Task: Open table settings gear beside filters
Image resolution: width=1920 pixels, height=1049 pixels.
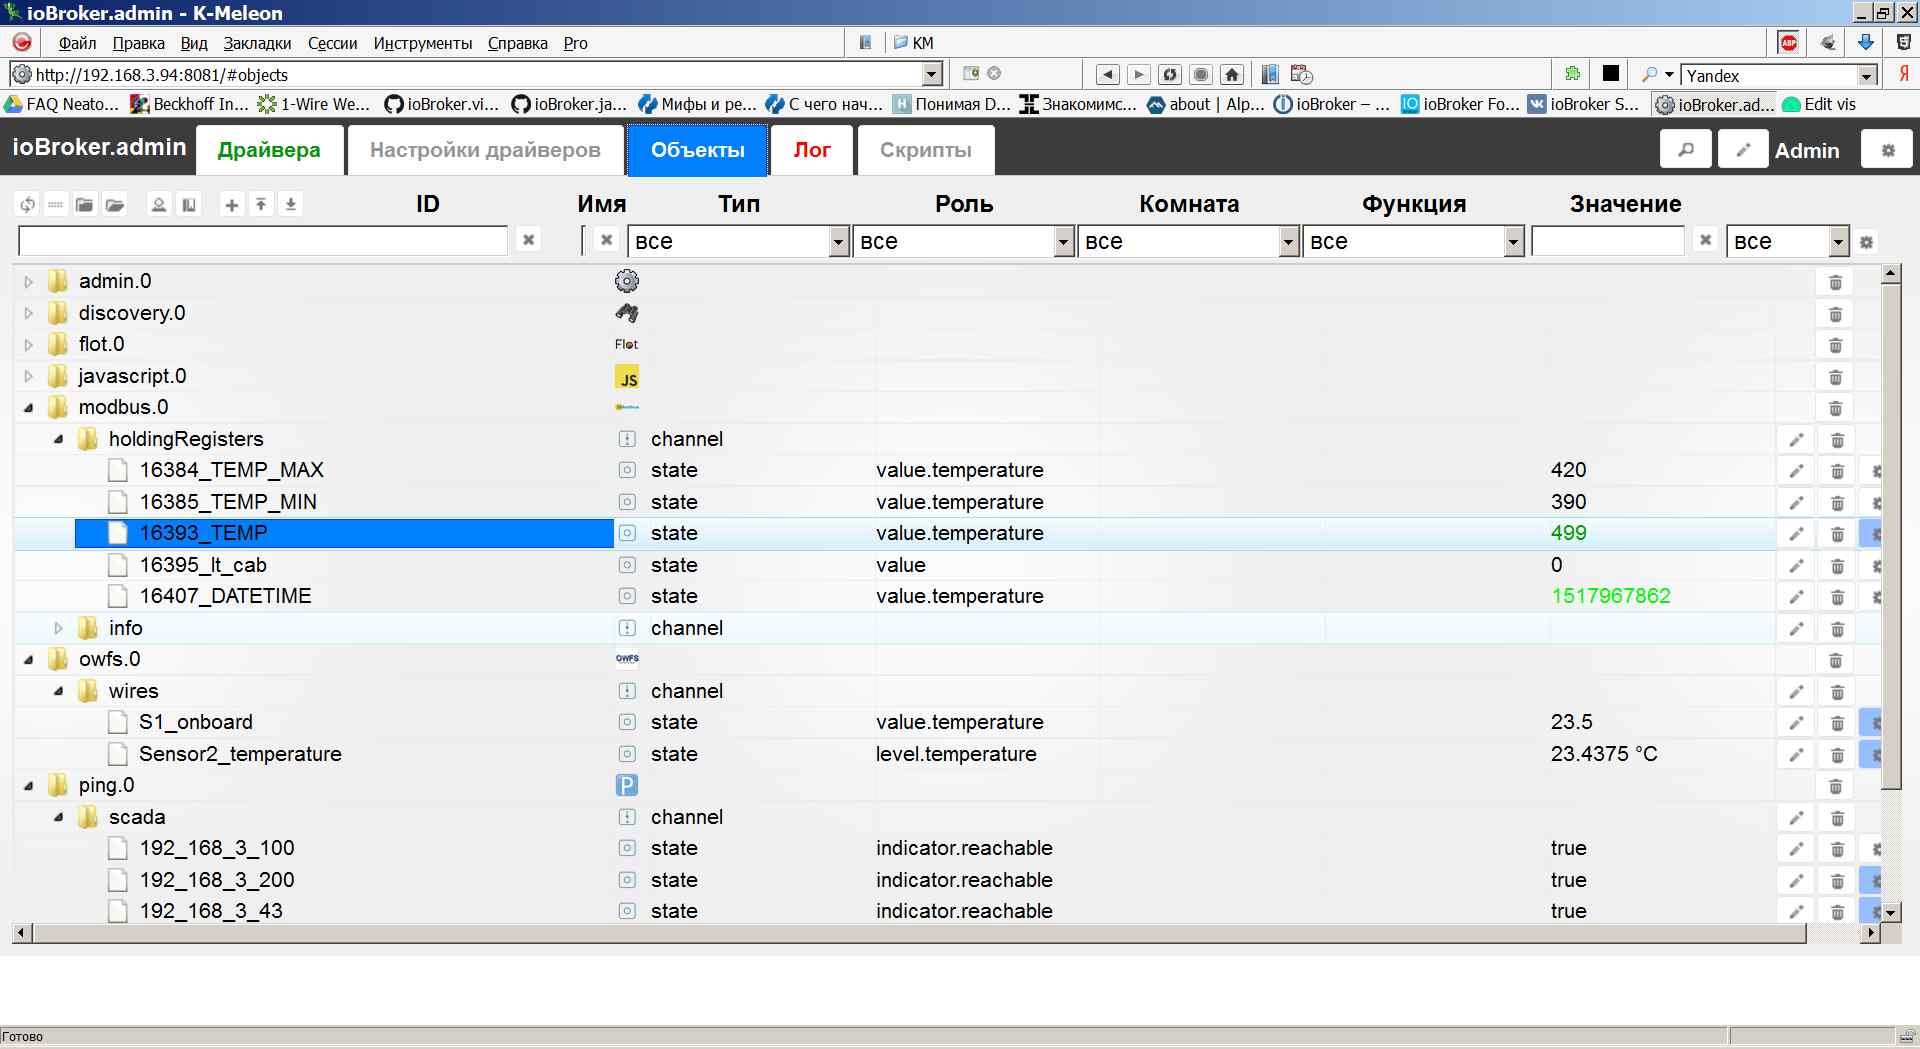Action: point(1866,242)
